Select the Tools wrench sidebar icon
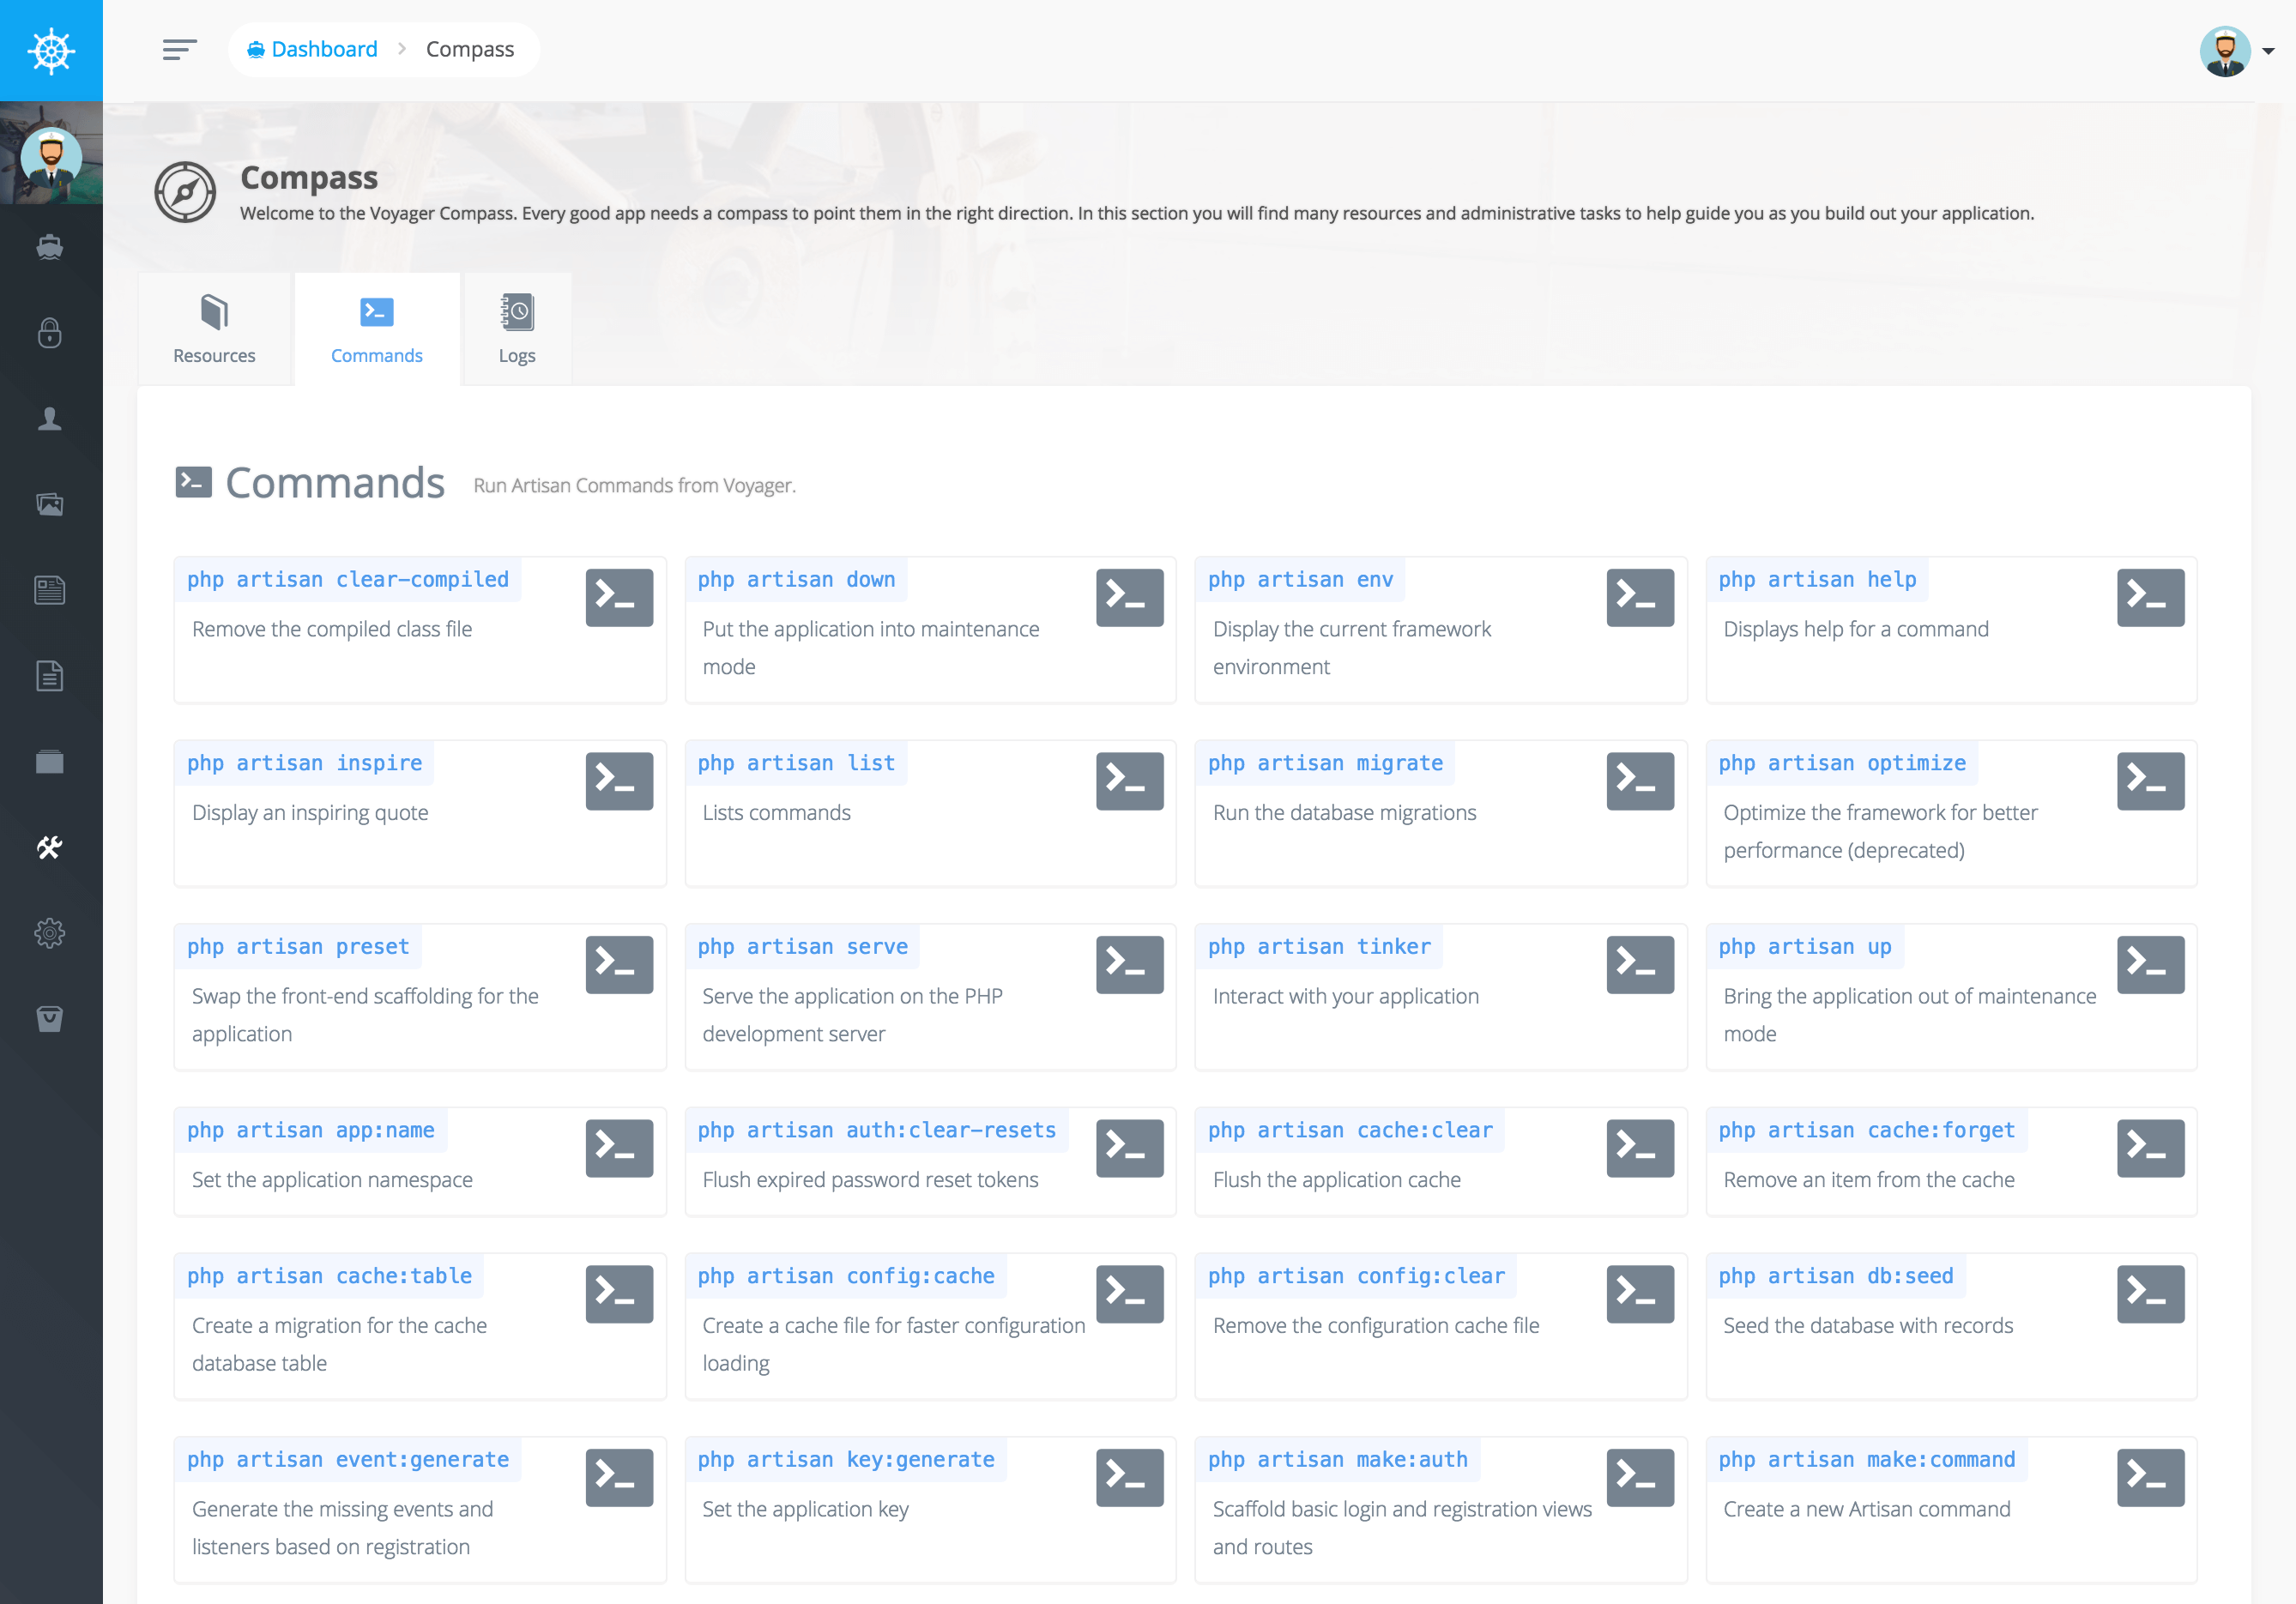 point(50,848)
